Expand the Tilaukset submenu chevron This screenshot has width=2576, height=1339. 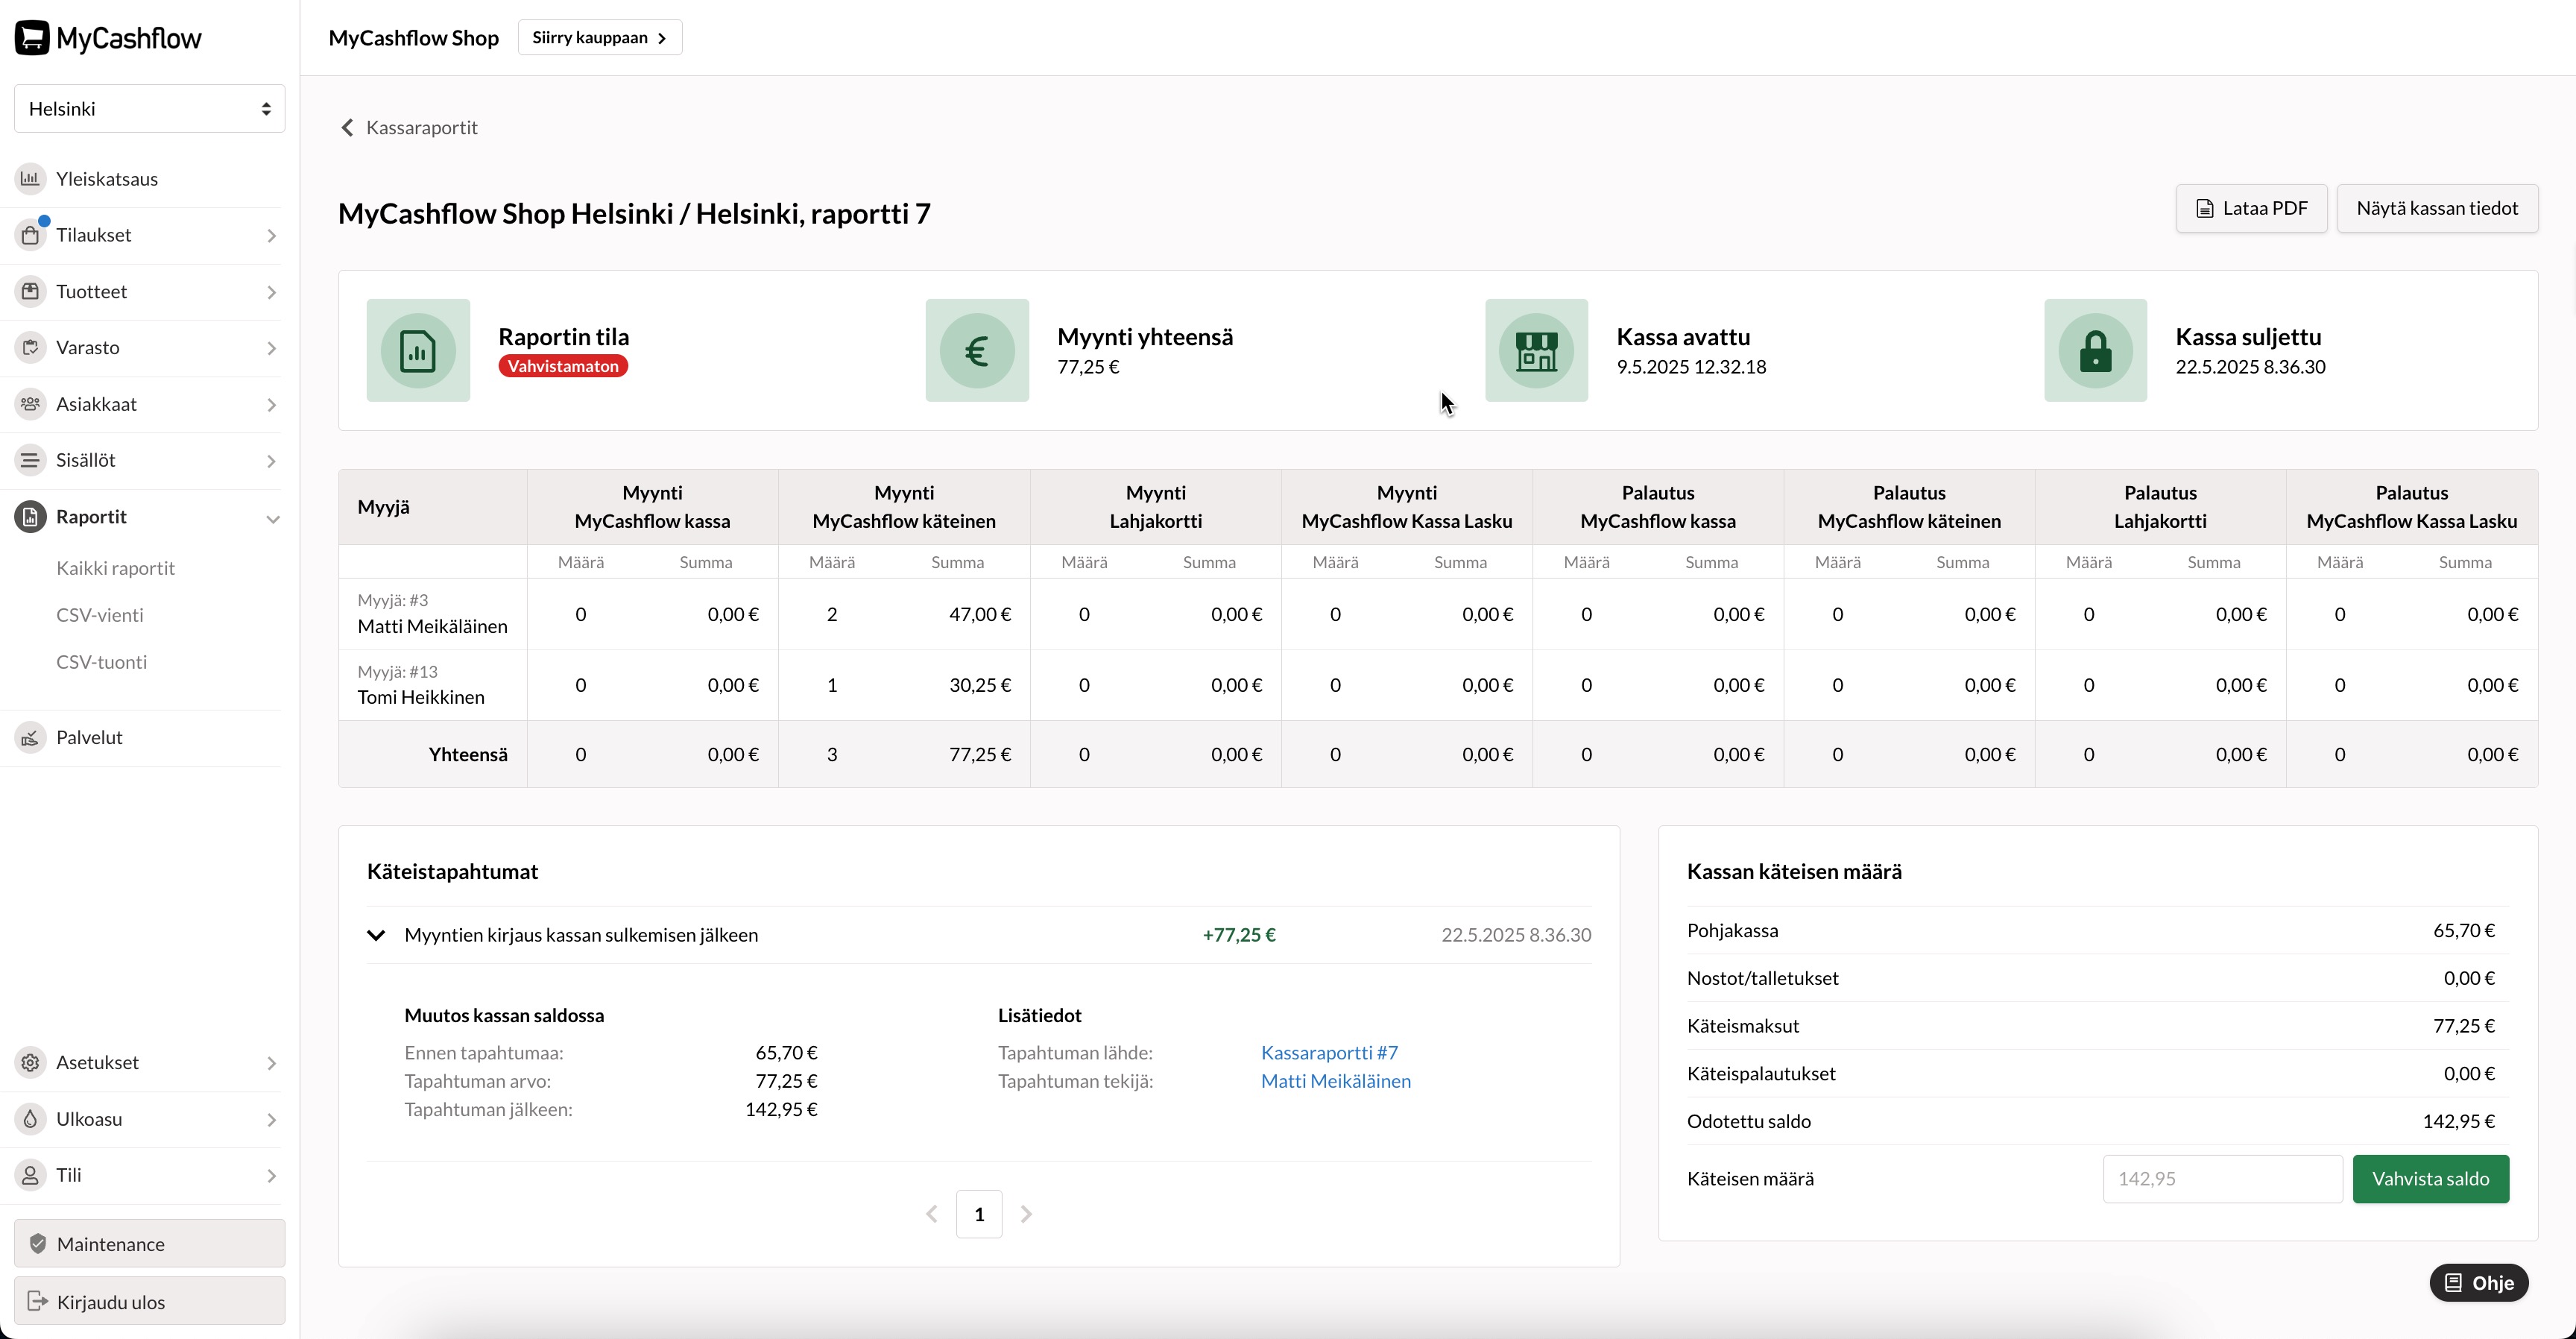(271, 236)
